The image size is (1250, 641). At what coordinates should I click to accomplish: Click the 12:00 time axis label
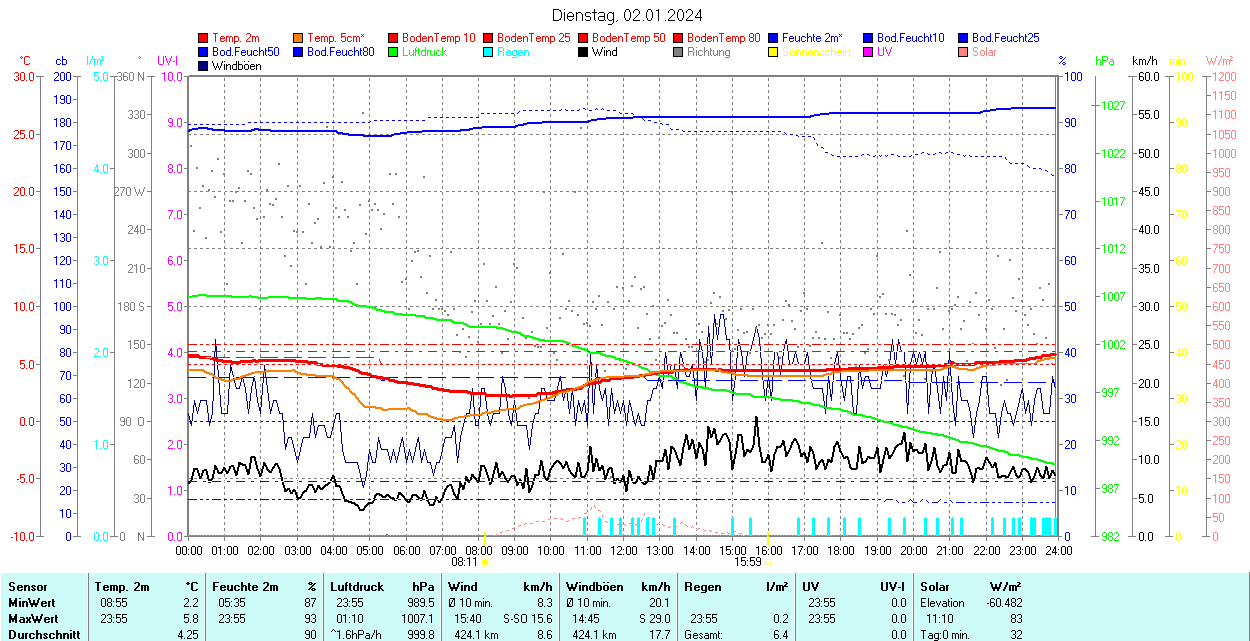click(624, 550)
